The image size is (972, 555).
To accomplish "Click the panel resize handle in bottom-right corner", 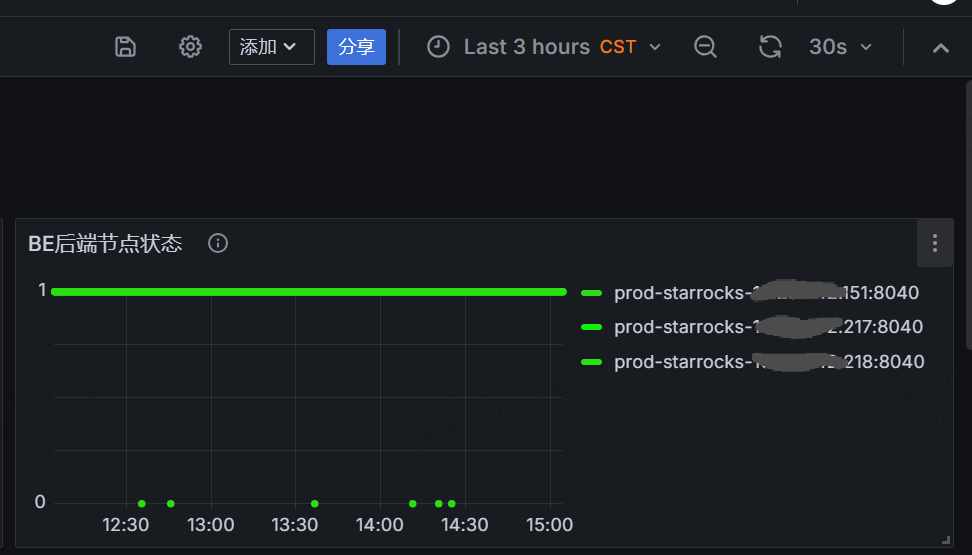I will [x=945, y=539].
